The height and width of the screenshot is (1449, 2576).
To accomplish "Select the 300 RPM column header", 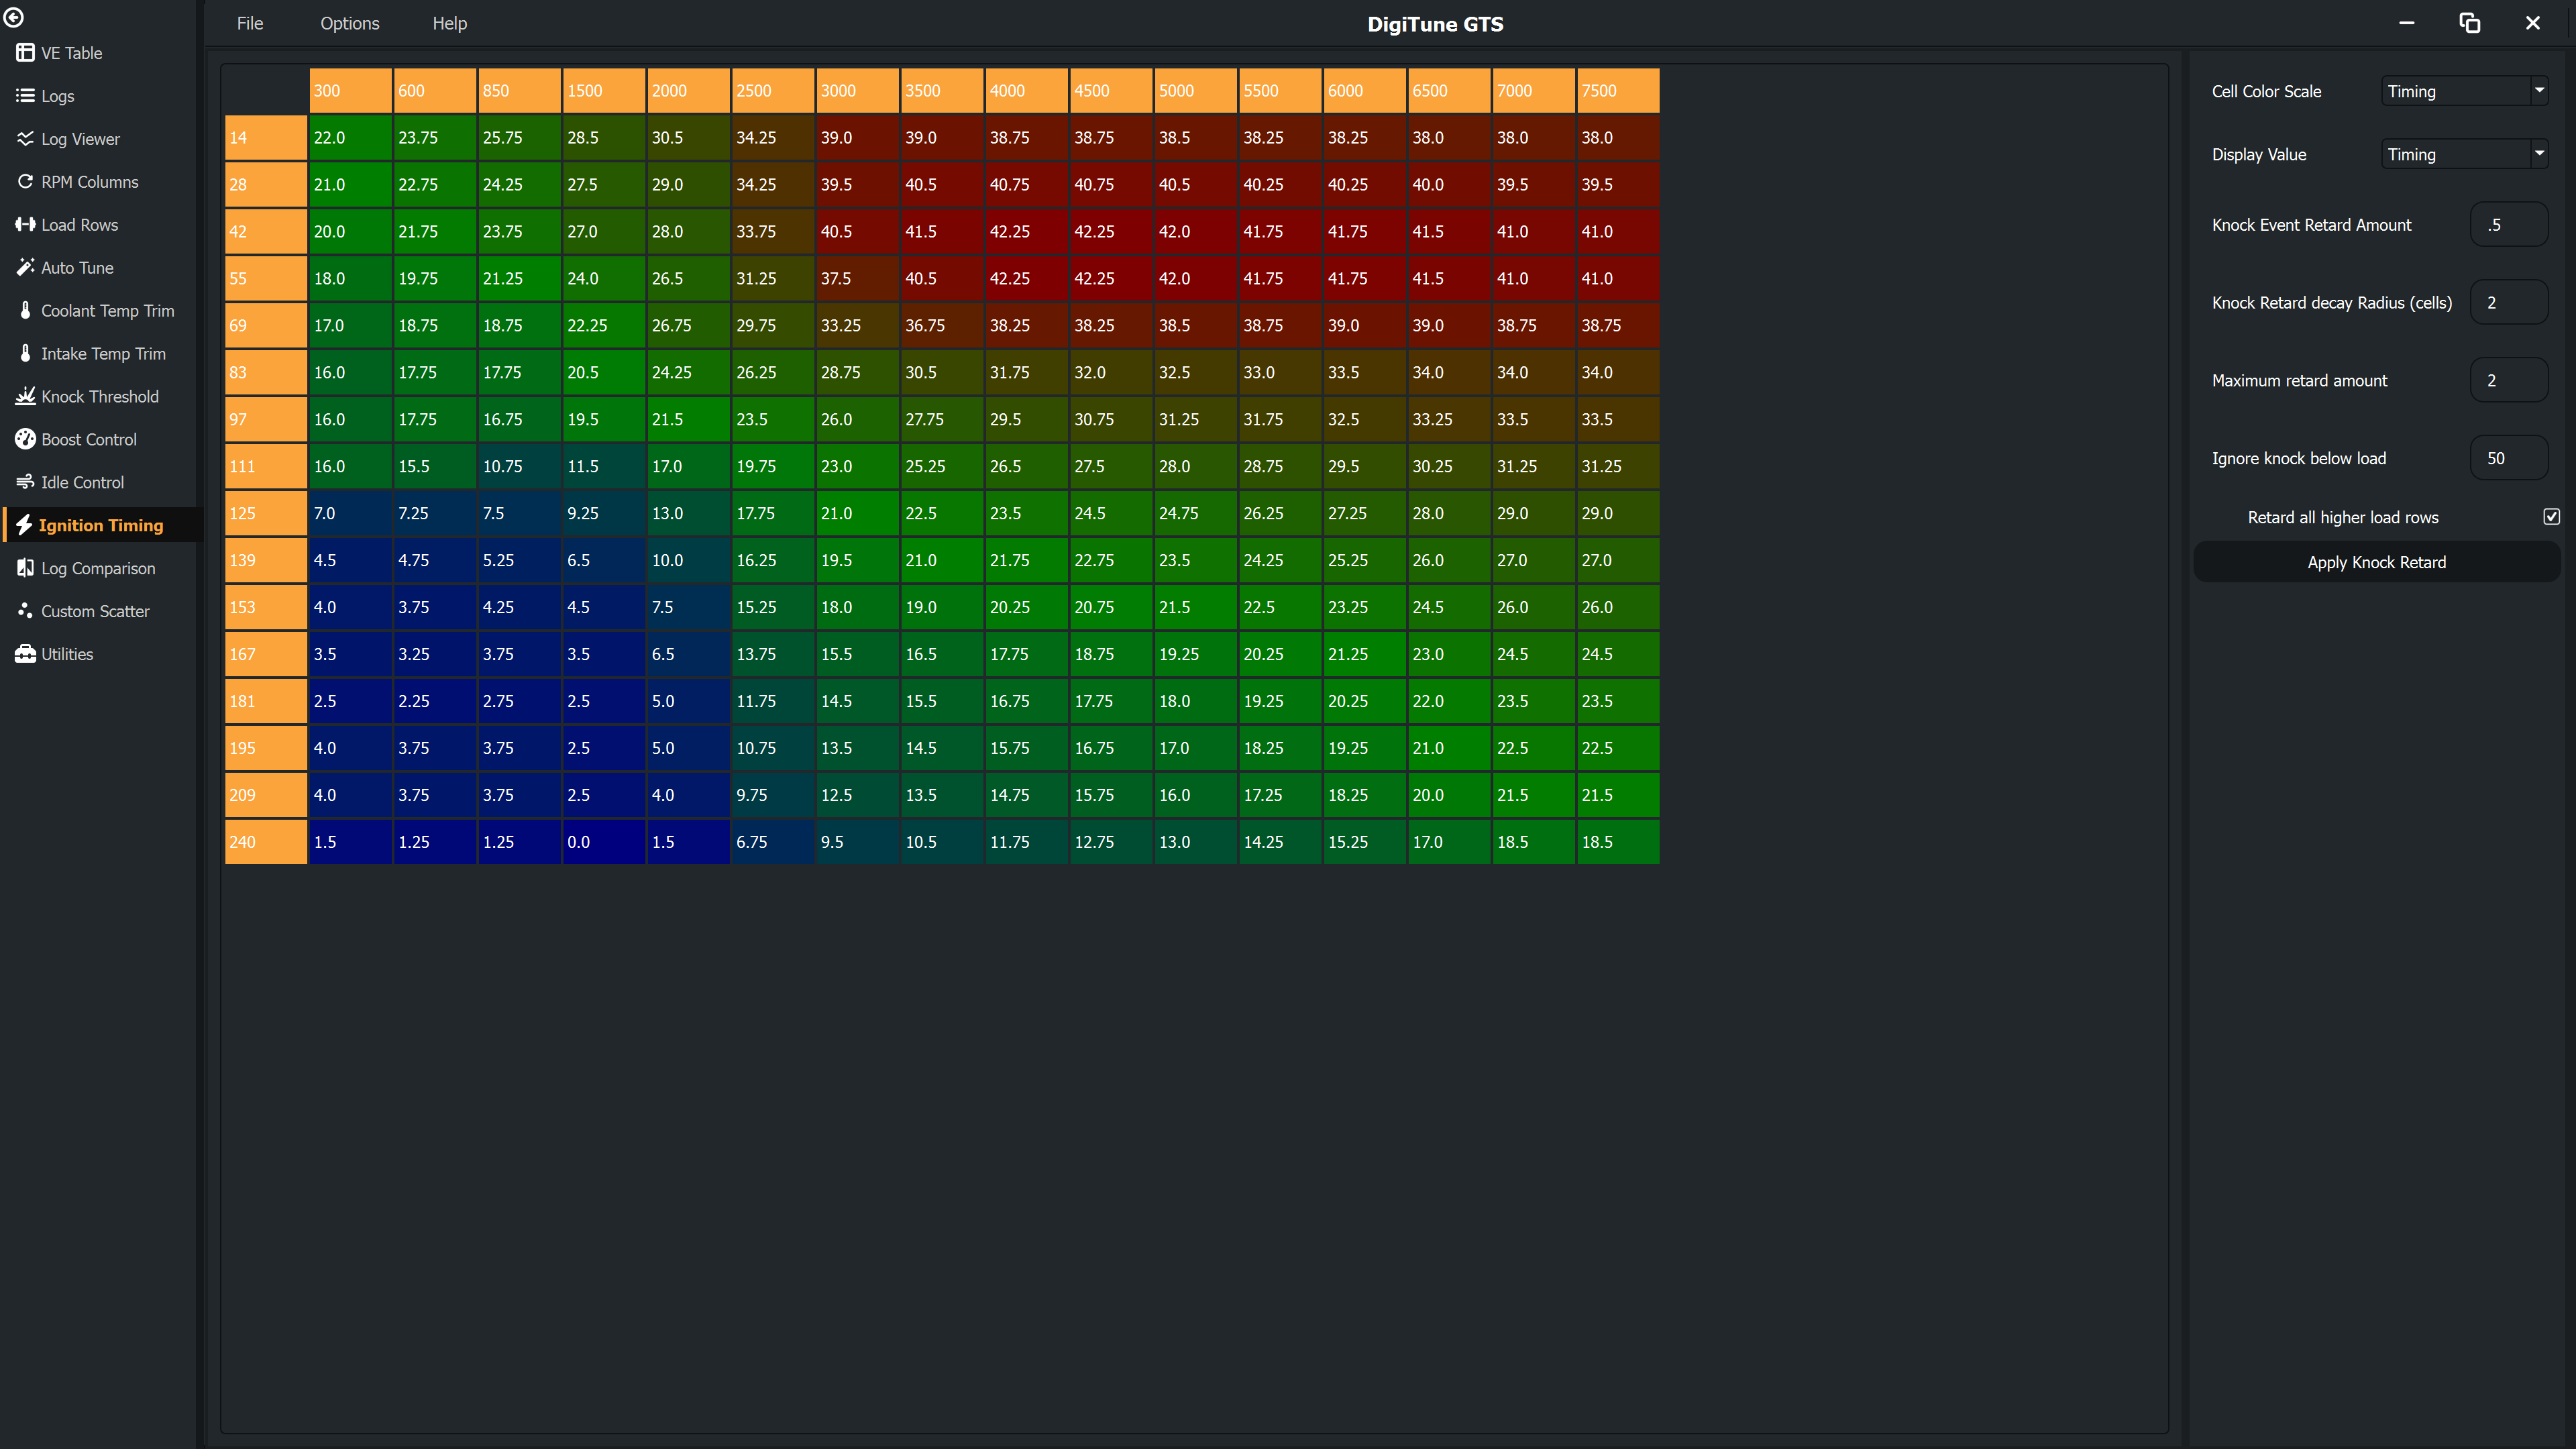I will click(350, 90).
